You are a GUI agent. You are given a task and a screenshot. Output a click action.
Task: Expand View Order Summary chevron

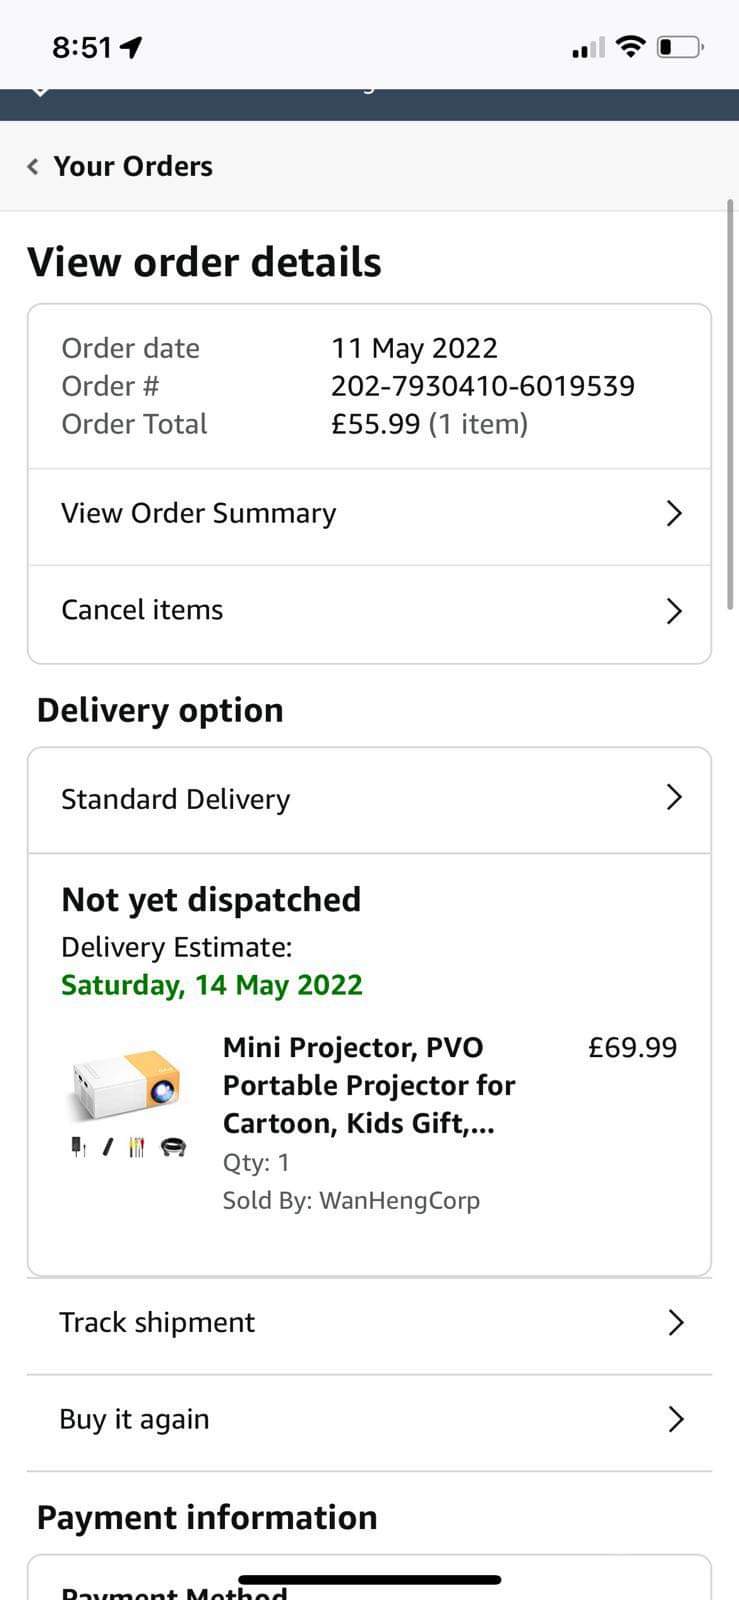[x=674, y=513]
